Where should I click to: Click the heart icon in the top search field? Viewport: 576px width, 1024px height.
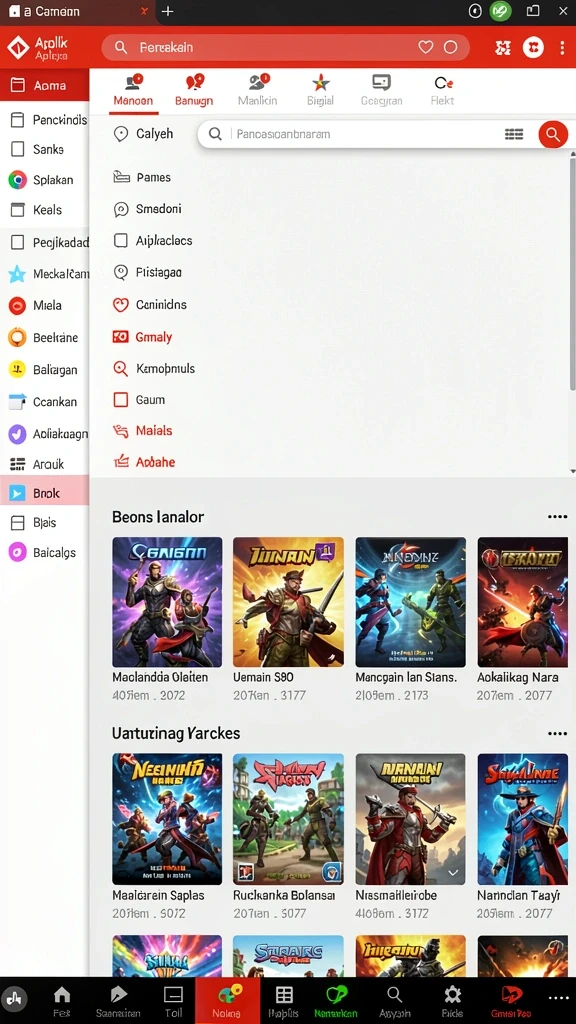426,47
